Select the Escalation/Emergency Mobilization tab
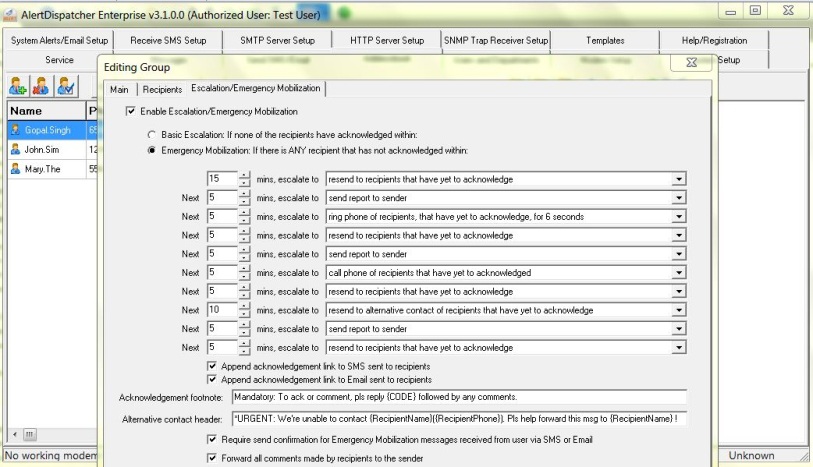 click(256, 88)
